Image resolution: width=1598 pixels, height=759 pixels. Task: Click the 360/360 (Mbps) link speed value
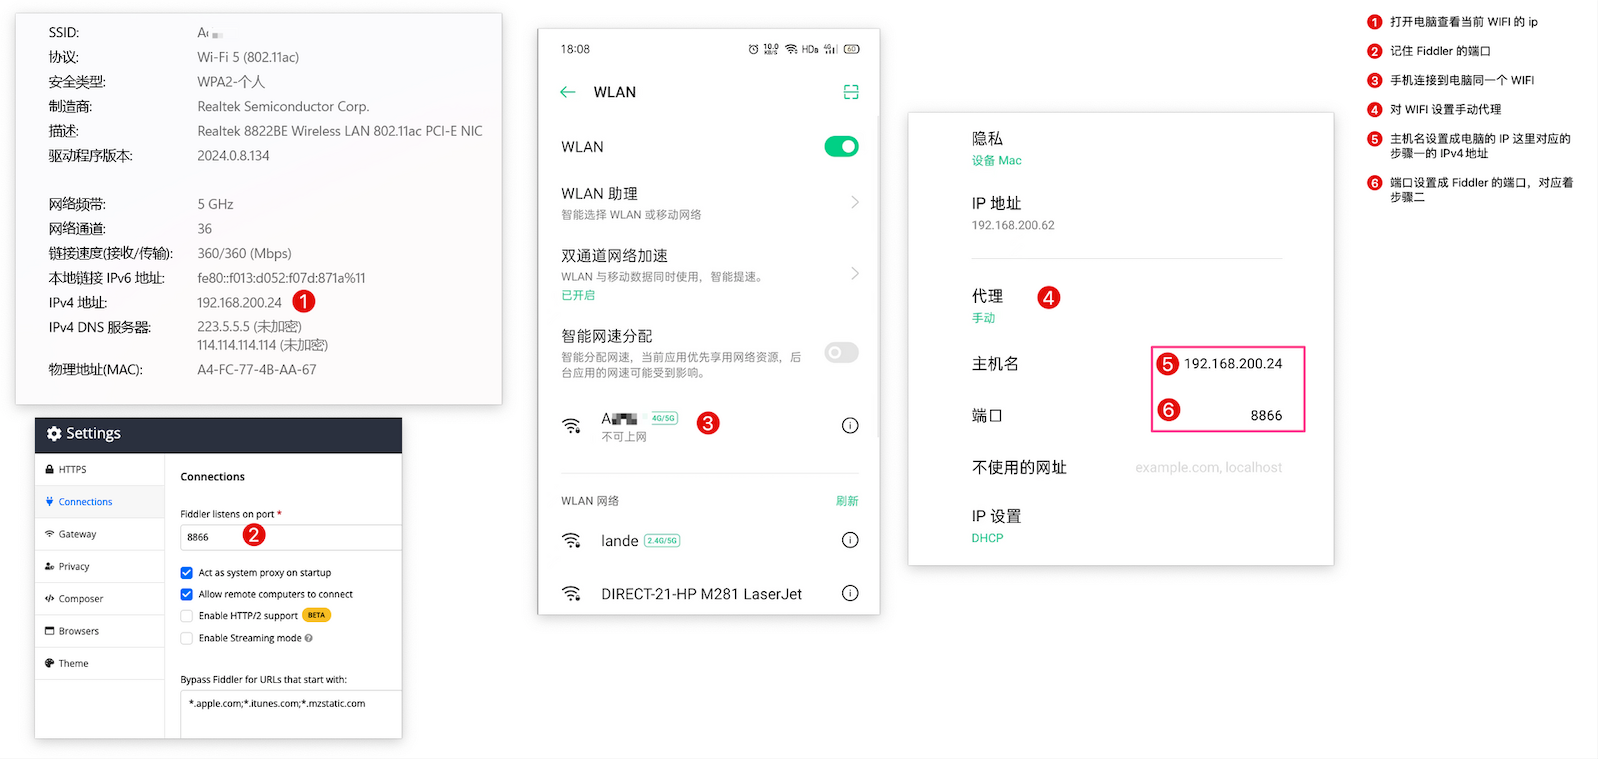(244, 253)
